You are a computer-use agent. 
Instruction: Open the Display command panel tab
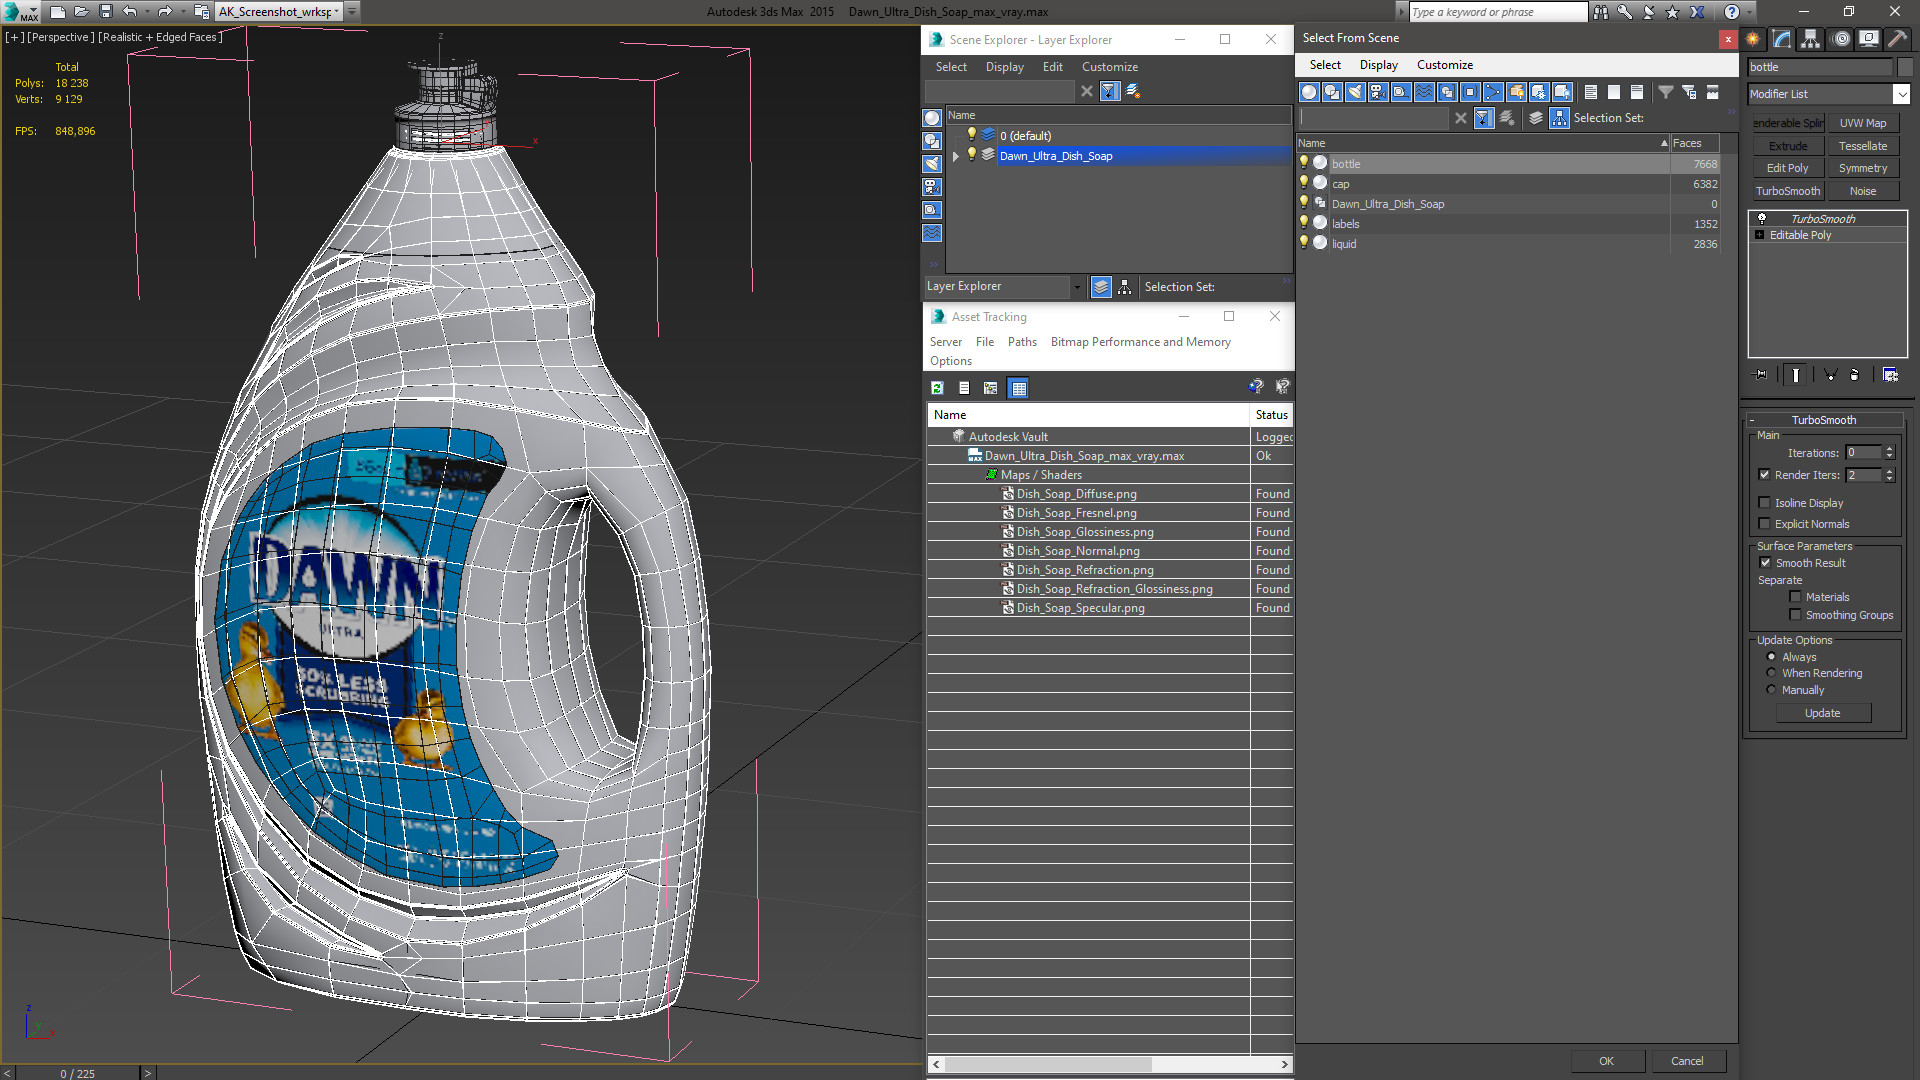1868,39
